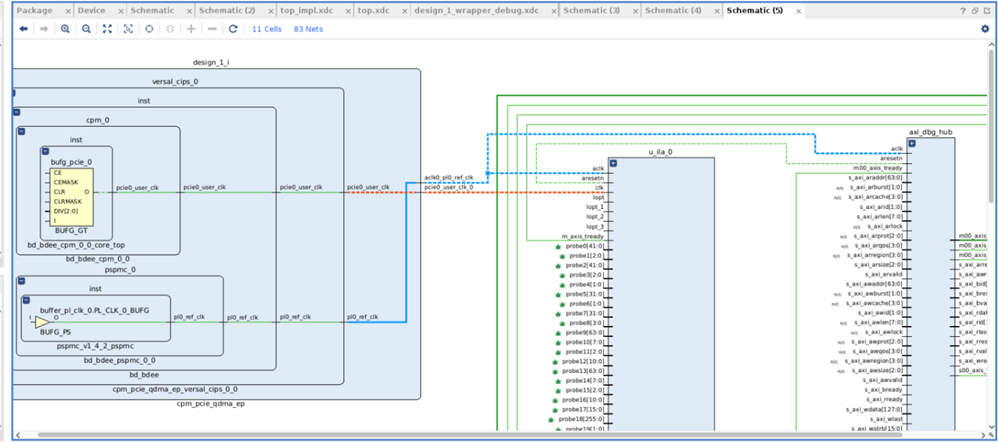Click the back arrow navigation icon
Viewport: 998px width, 443px height.
coord(24,29)
